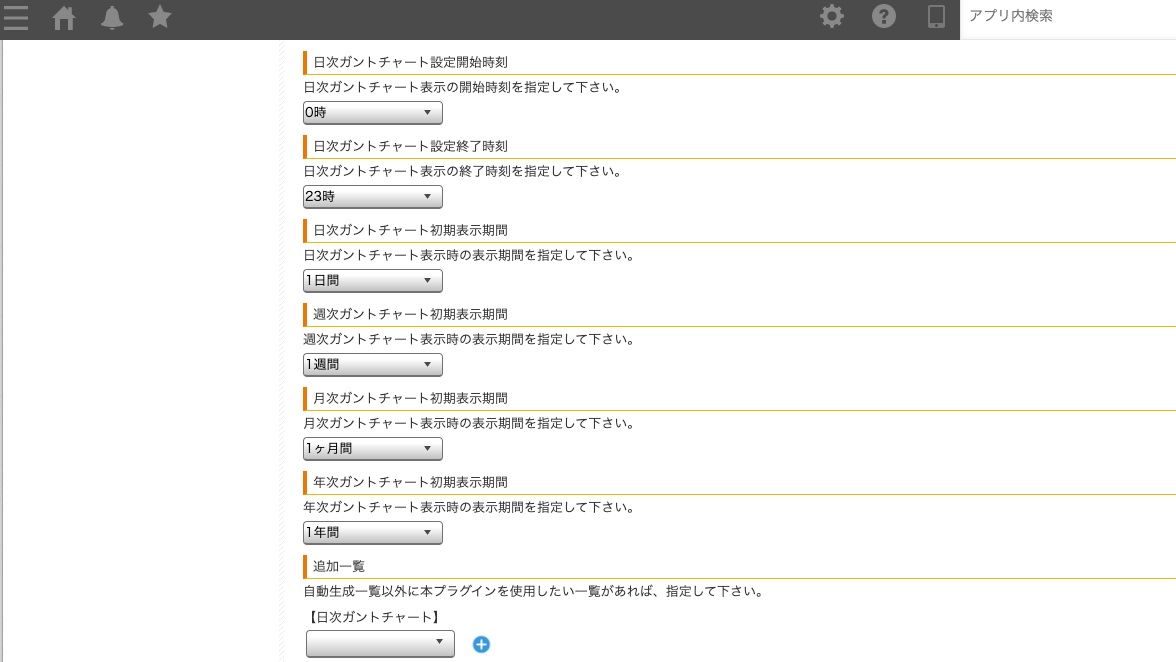Image resolution: width=1176 pixels, height=662 pixels.
Task: Click the 追加一覧 section heading
Action: [339, 566]
